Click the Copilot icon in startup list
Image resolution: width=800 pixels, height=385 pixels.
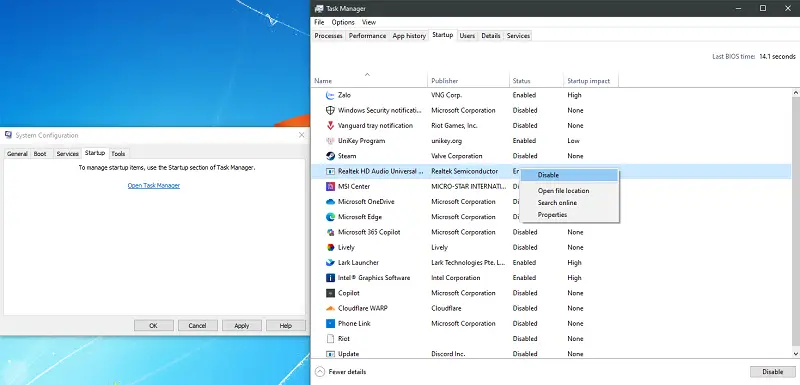click(330, 293)
